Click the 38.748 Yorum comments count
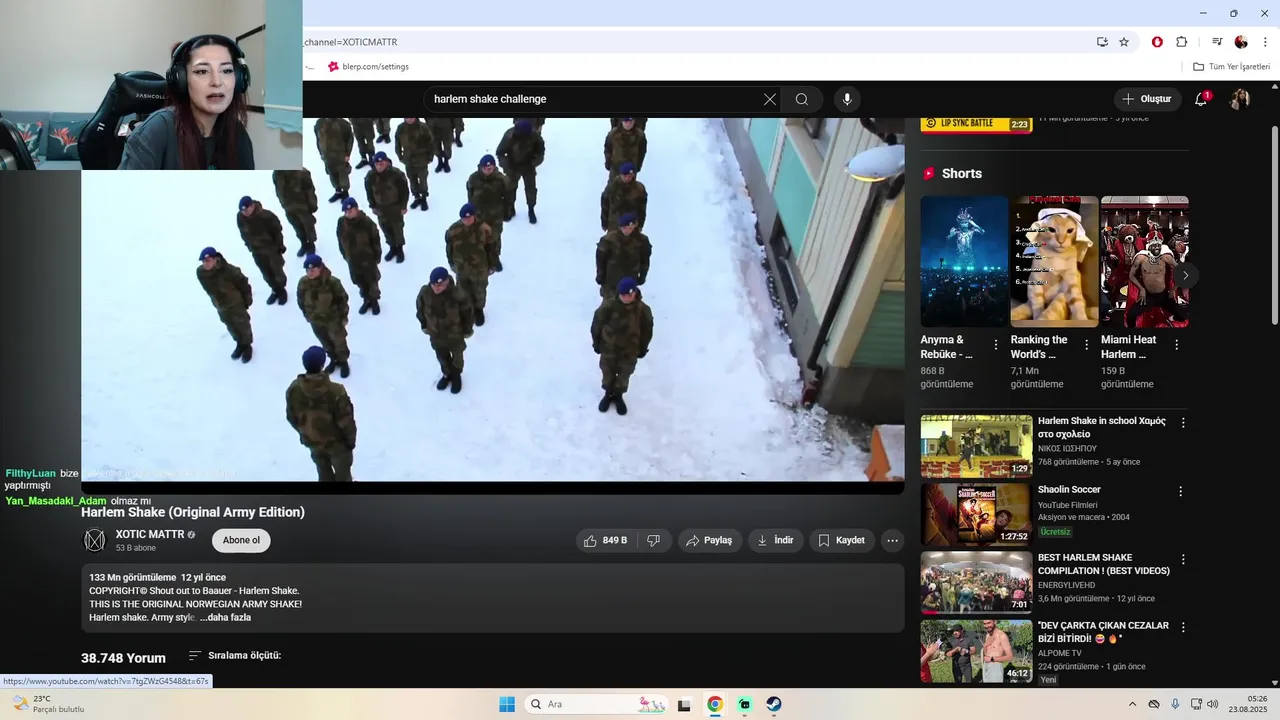The image size is (1280, 720). tap(123, 658)
